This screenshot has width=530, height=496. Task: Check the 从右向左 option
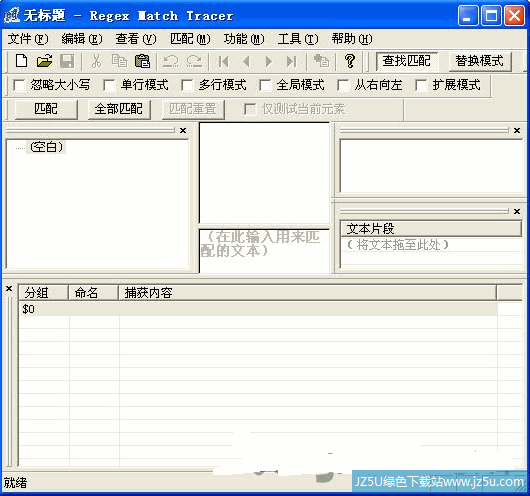click(343, 85)
